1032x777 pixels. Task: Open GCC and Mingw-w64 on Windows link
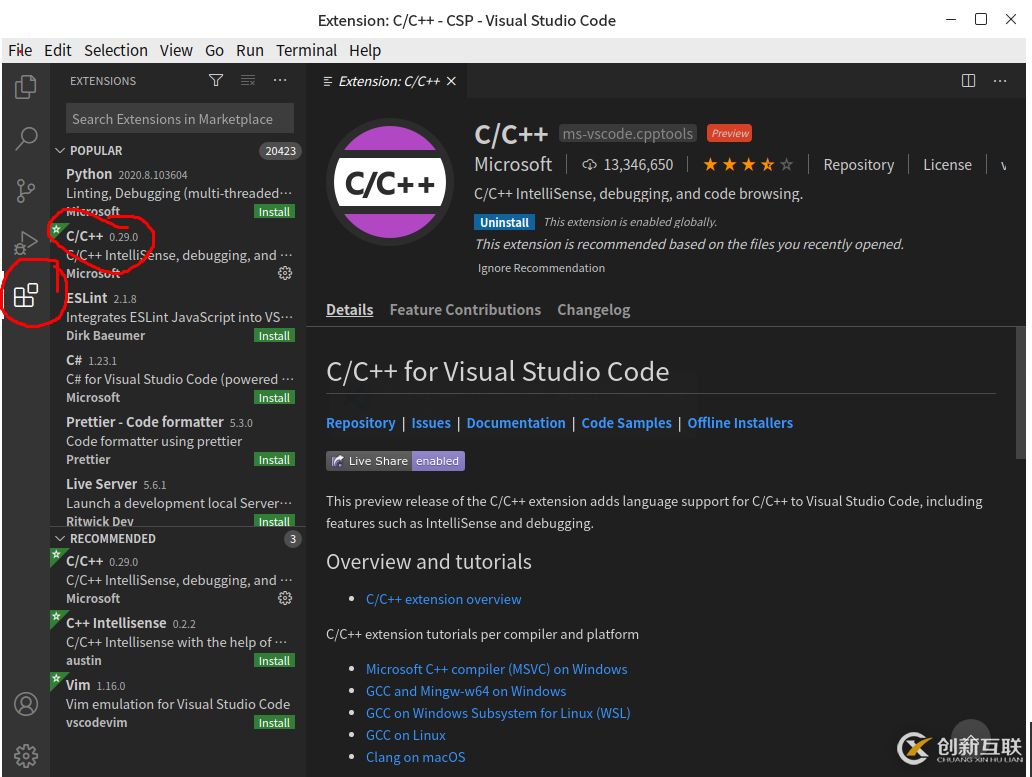point(466,691)
